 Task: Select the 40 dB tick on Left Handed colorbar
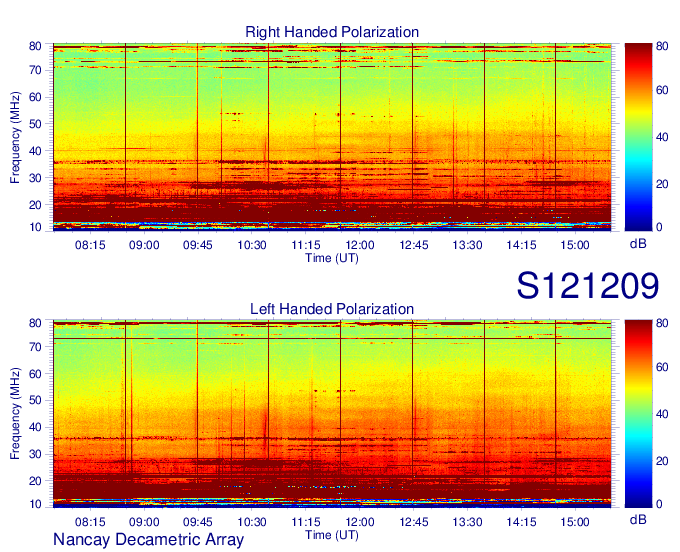pyautogui.click(x=662, y=414)
